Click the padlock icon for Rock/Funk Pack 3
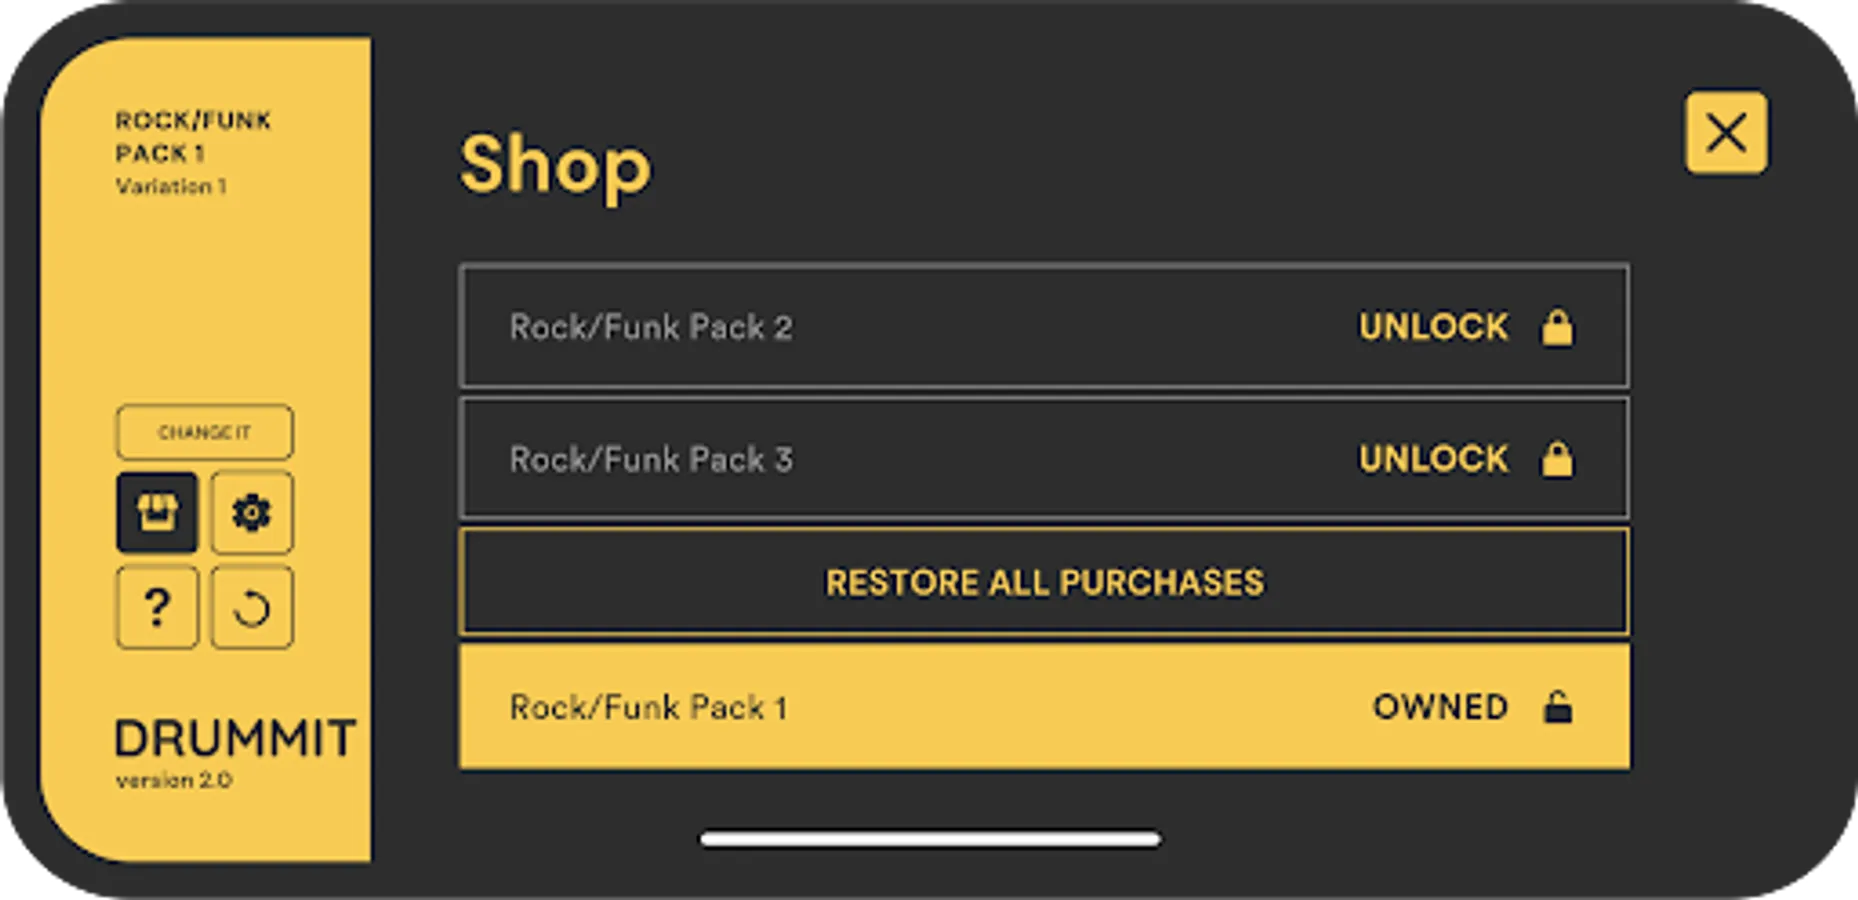The width and height of the screenshot is (1858, 900). click(1556, 459)
